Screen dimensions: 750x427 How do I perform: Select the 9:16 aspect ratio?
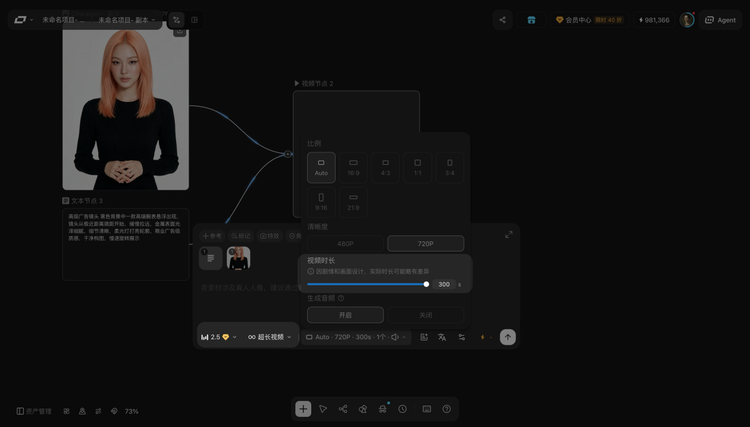[x=321, y=202]
